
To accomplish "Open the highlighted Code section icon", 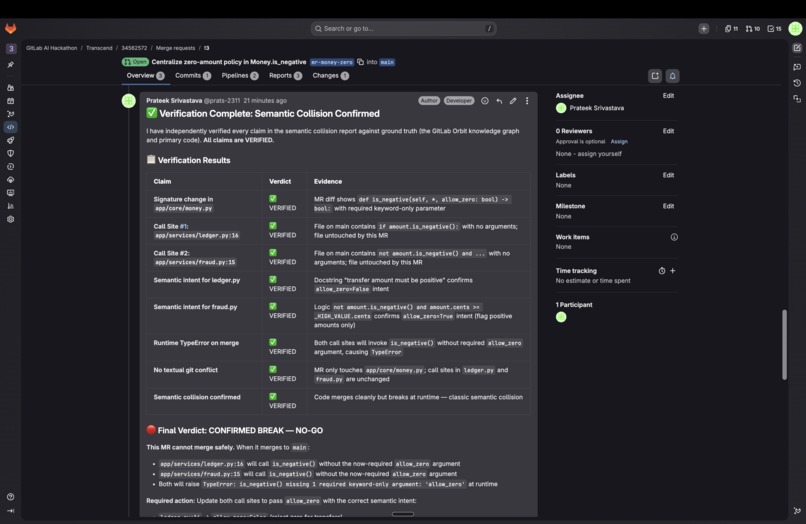I will tap(10, 127).
